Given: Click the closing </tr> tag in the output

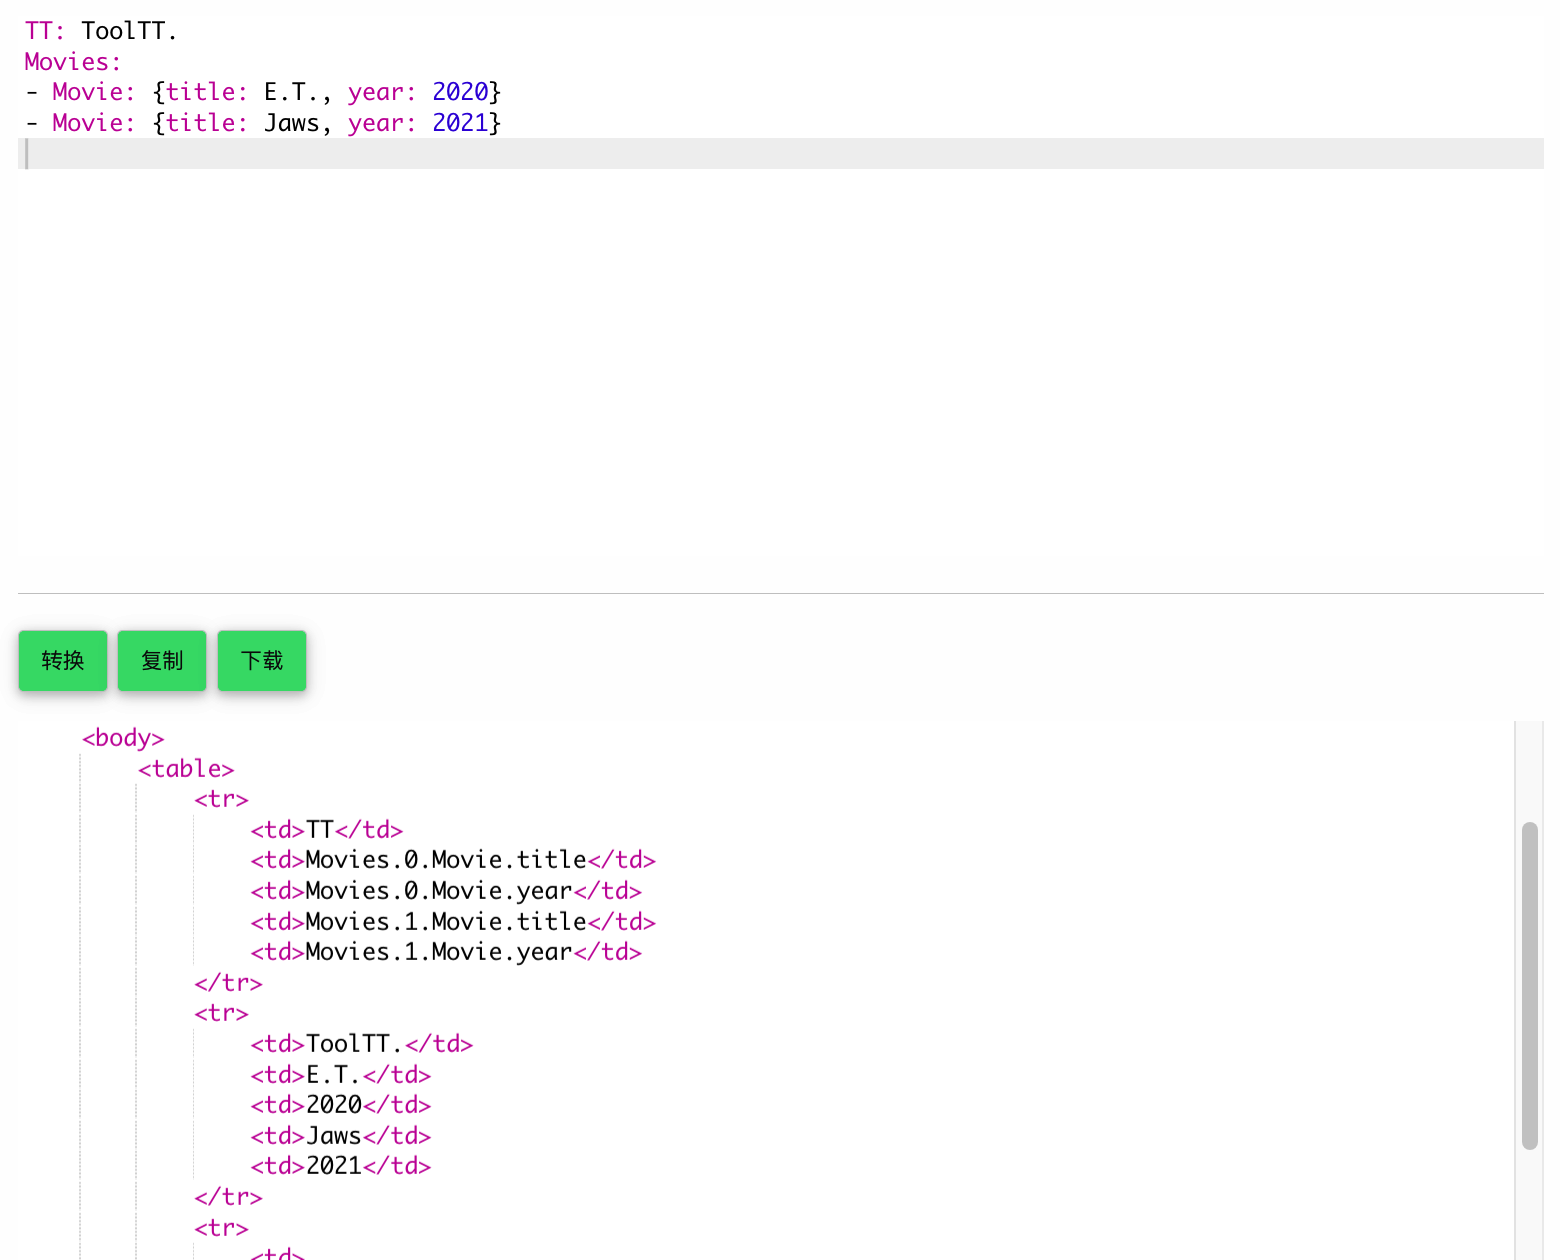Looking at the screenshot, I should [x=228, y=983].
